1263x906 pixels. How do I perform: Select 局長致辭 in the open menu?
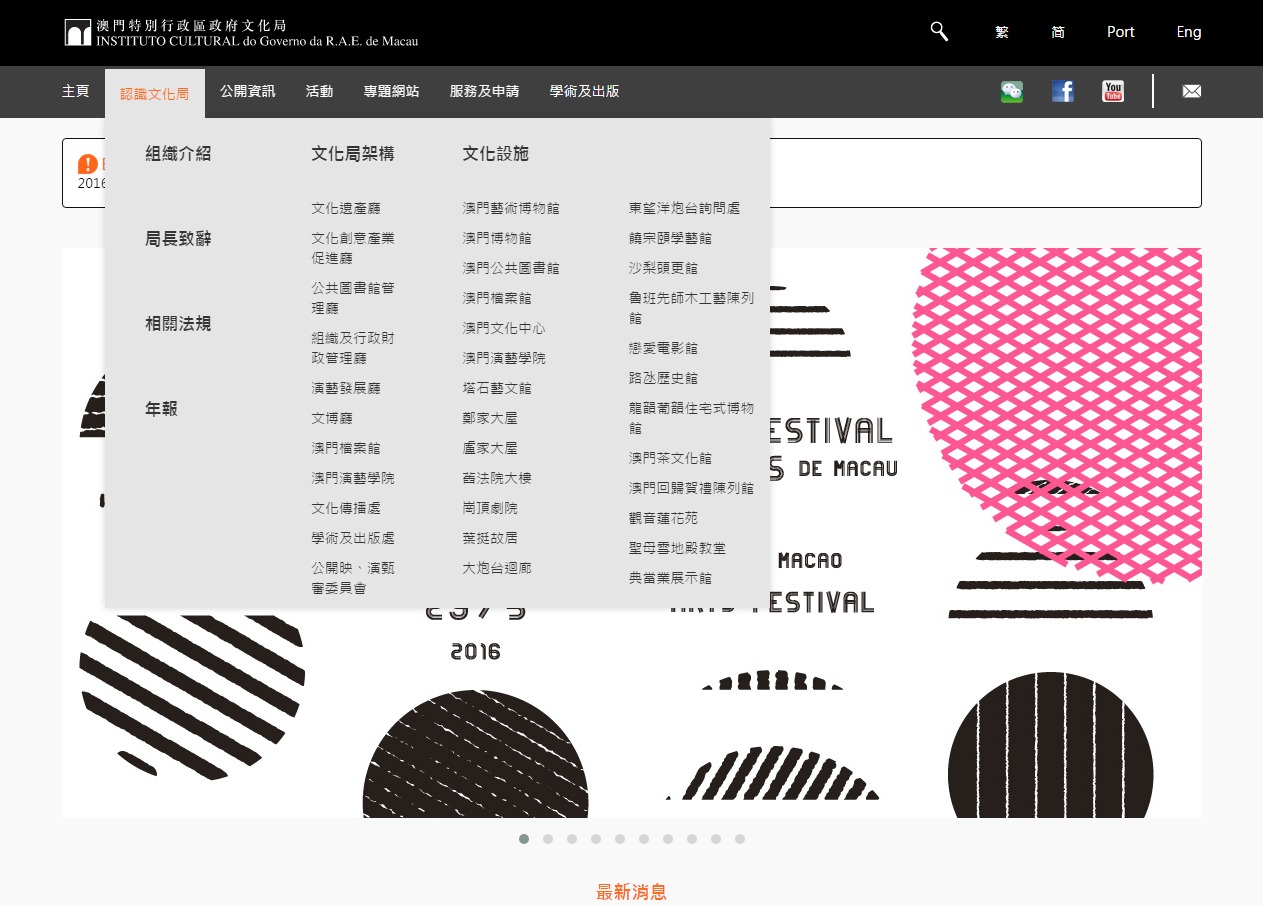click(x=178, y=239)
